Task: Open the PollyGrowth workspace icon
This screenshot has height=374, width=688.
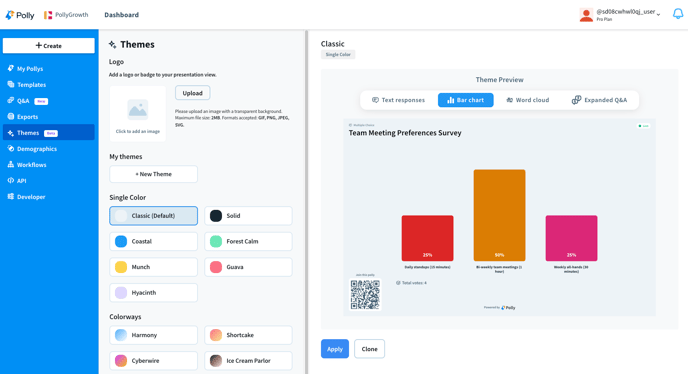Action: click(x=48, y=15)
